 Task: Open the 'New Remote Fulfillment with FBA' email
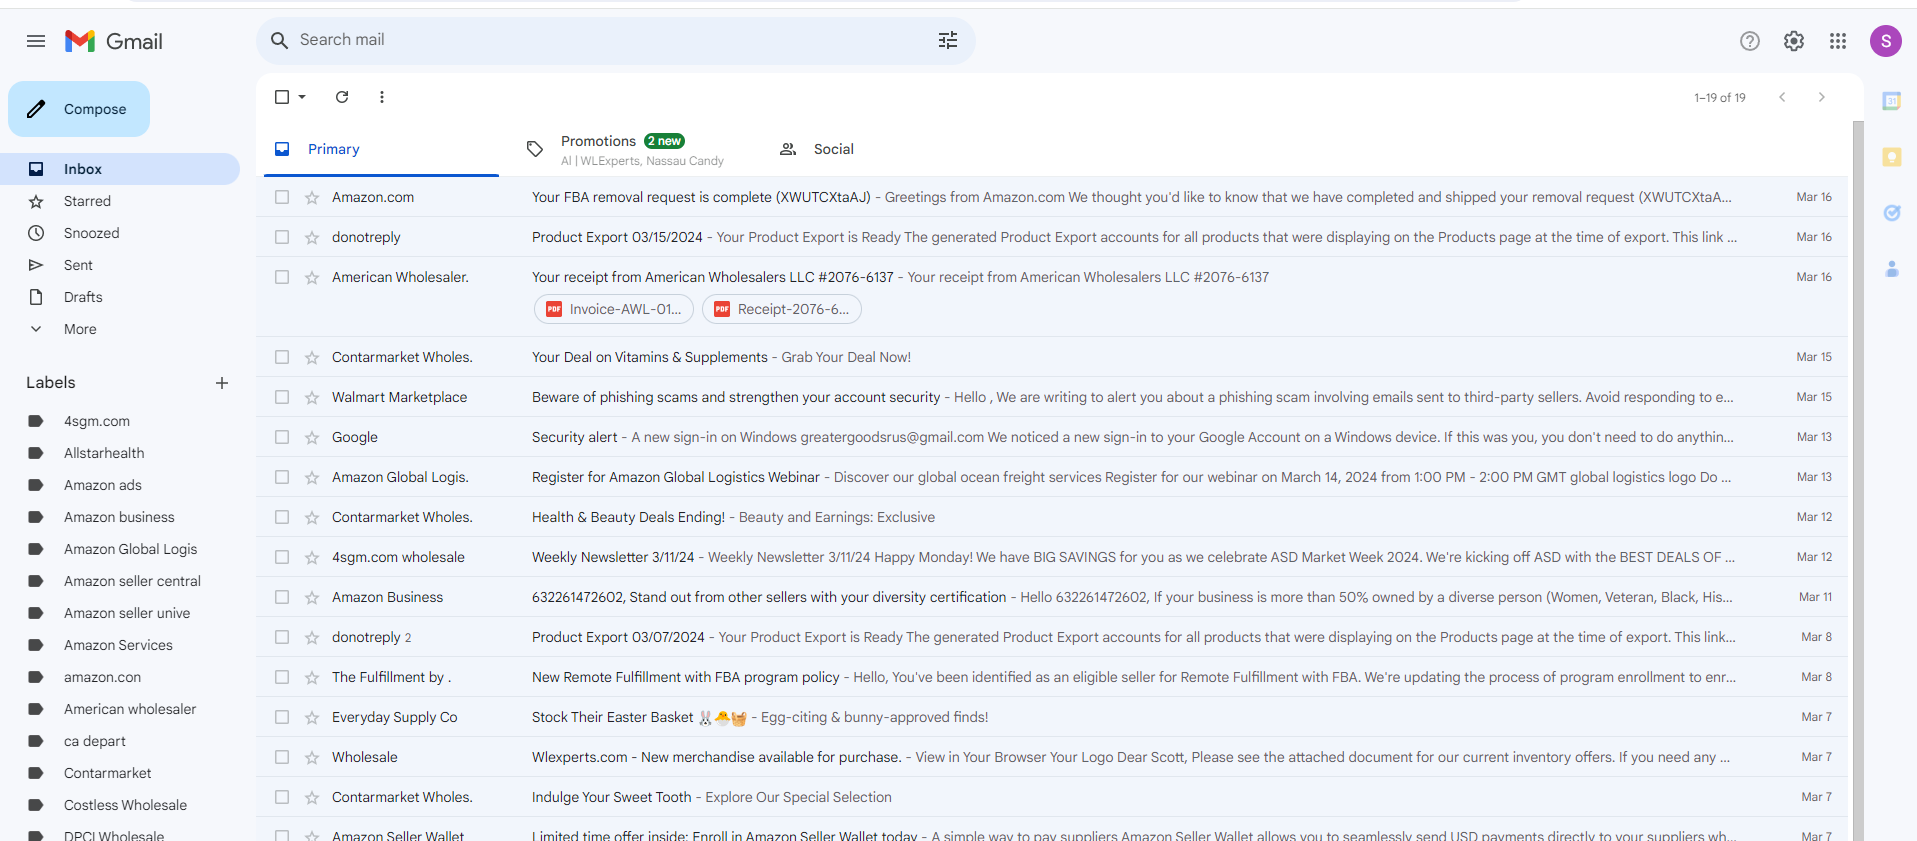point(1052,677)
